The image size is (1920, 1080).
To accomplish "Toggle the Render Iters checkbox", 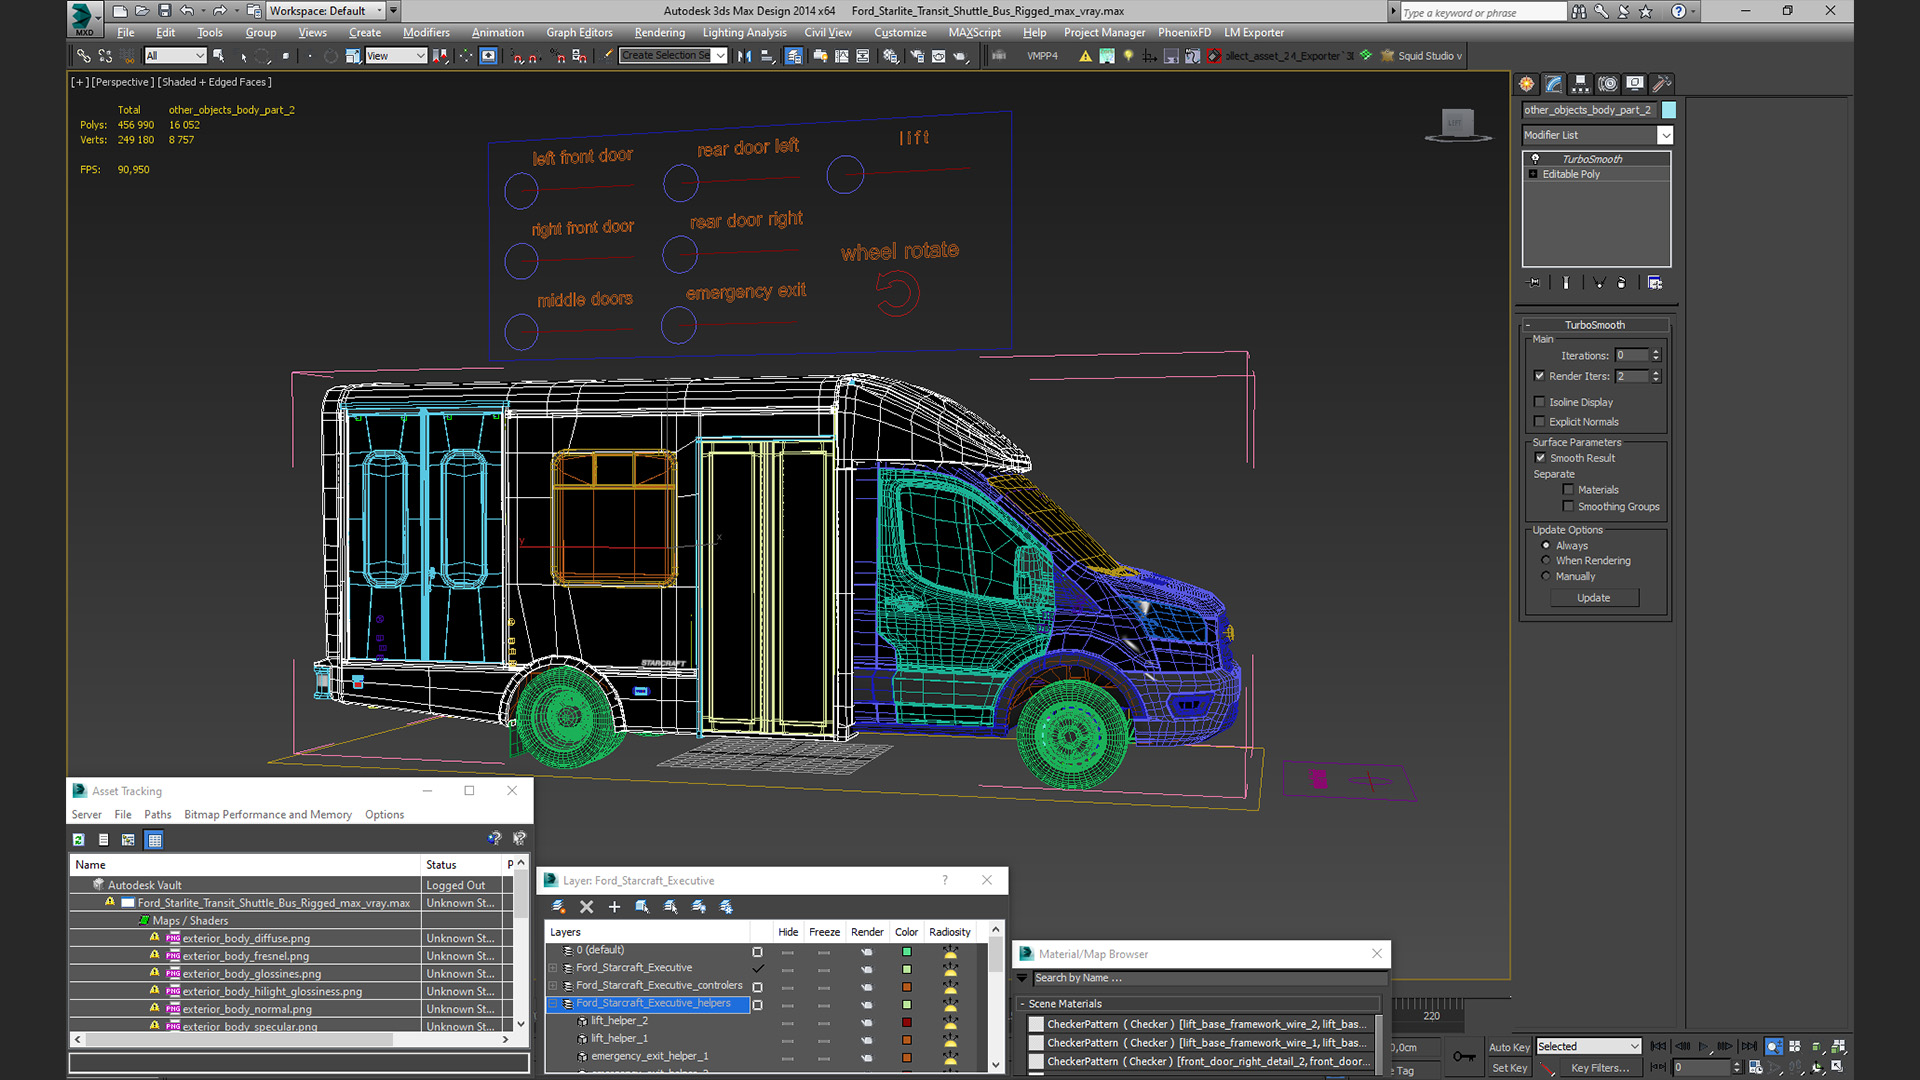I will (x=1540, y=376).
